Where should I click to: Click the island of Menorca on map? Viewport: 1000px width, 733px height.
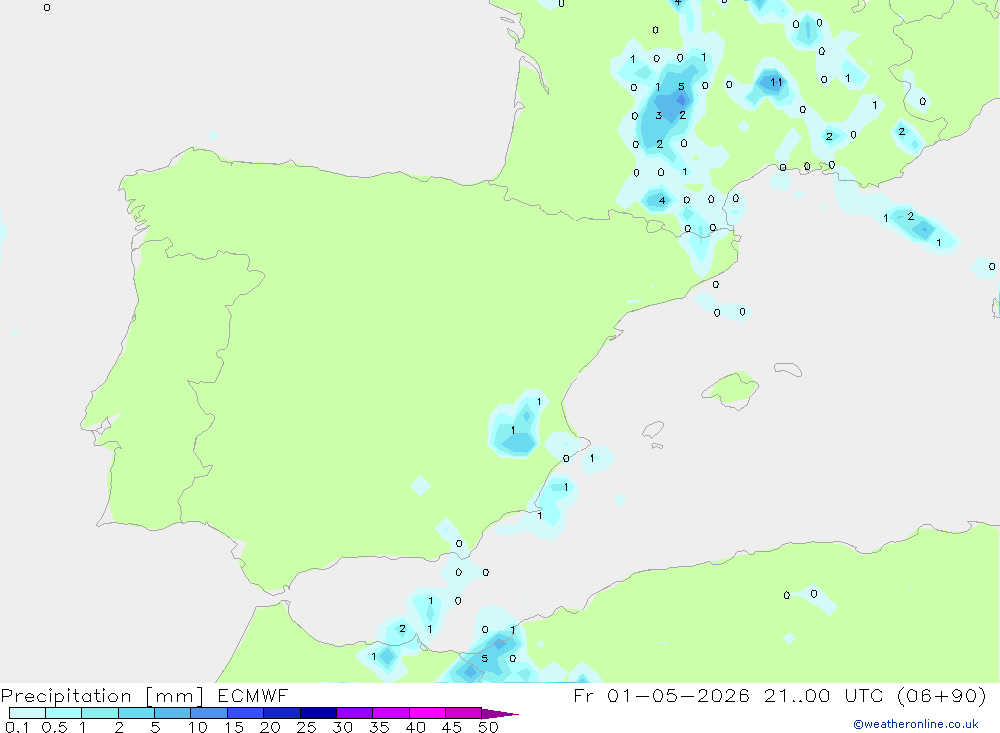(x=788, y=369)
